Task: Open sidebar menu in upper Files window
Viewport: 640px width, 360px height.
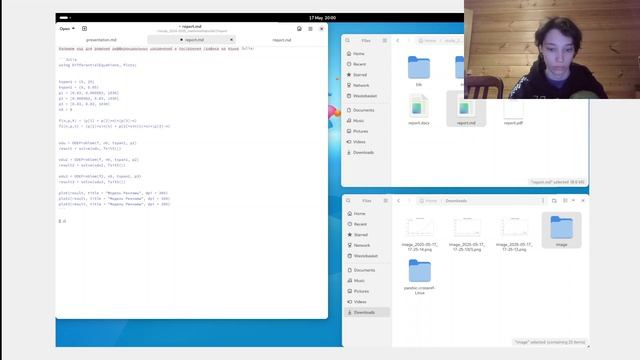Action: tap(384, 40)
